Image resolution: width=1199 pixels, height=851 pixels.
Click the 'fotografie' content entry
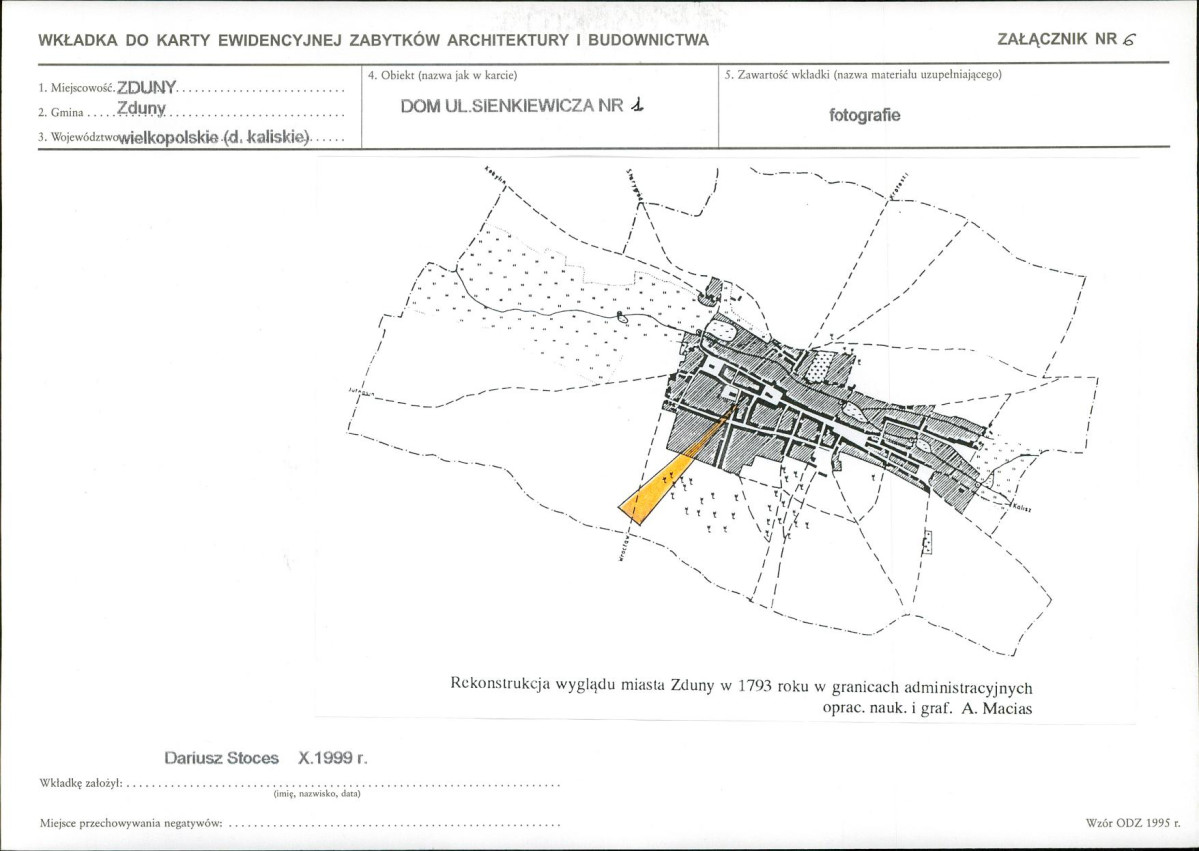(x=865, y=115)
